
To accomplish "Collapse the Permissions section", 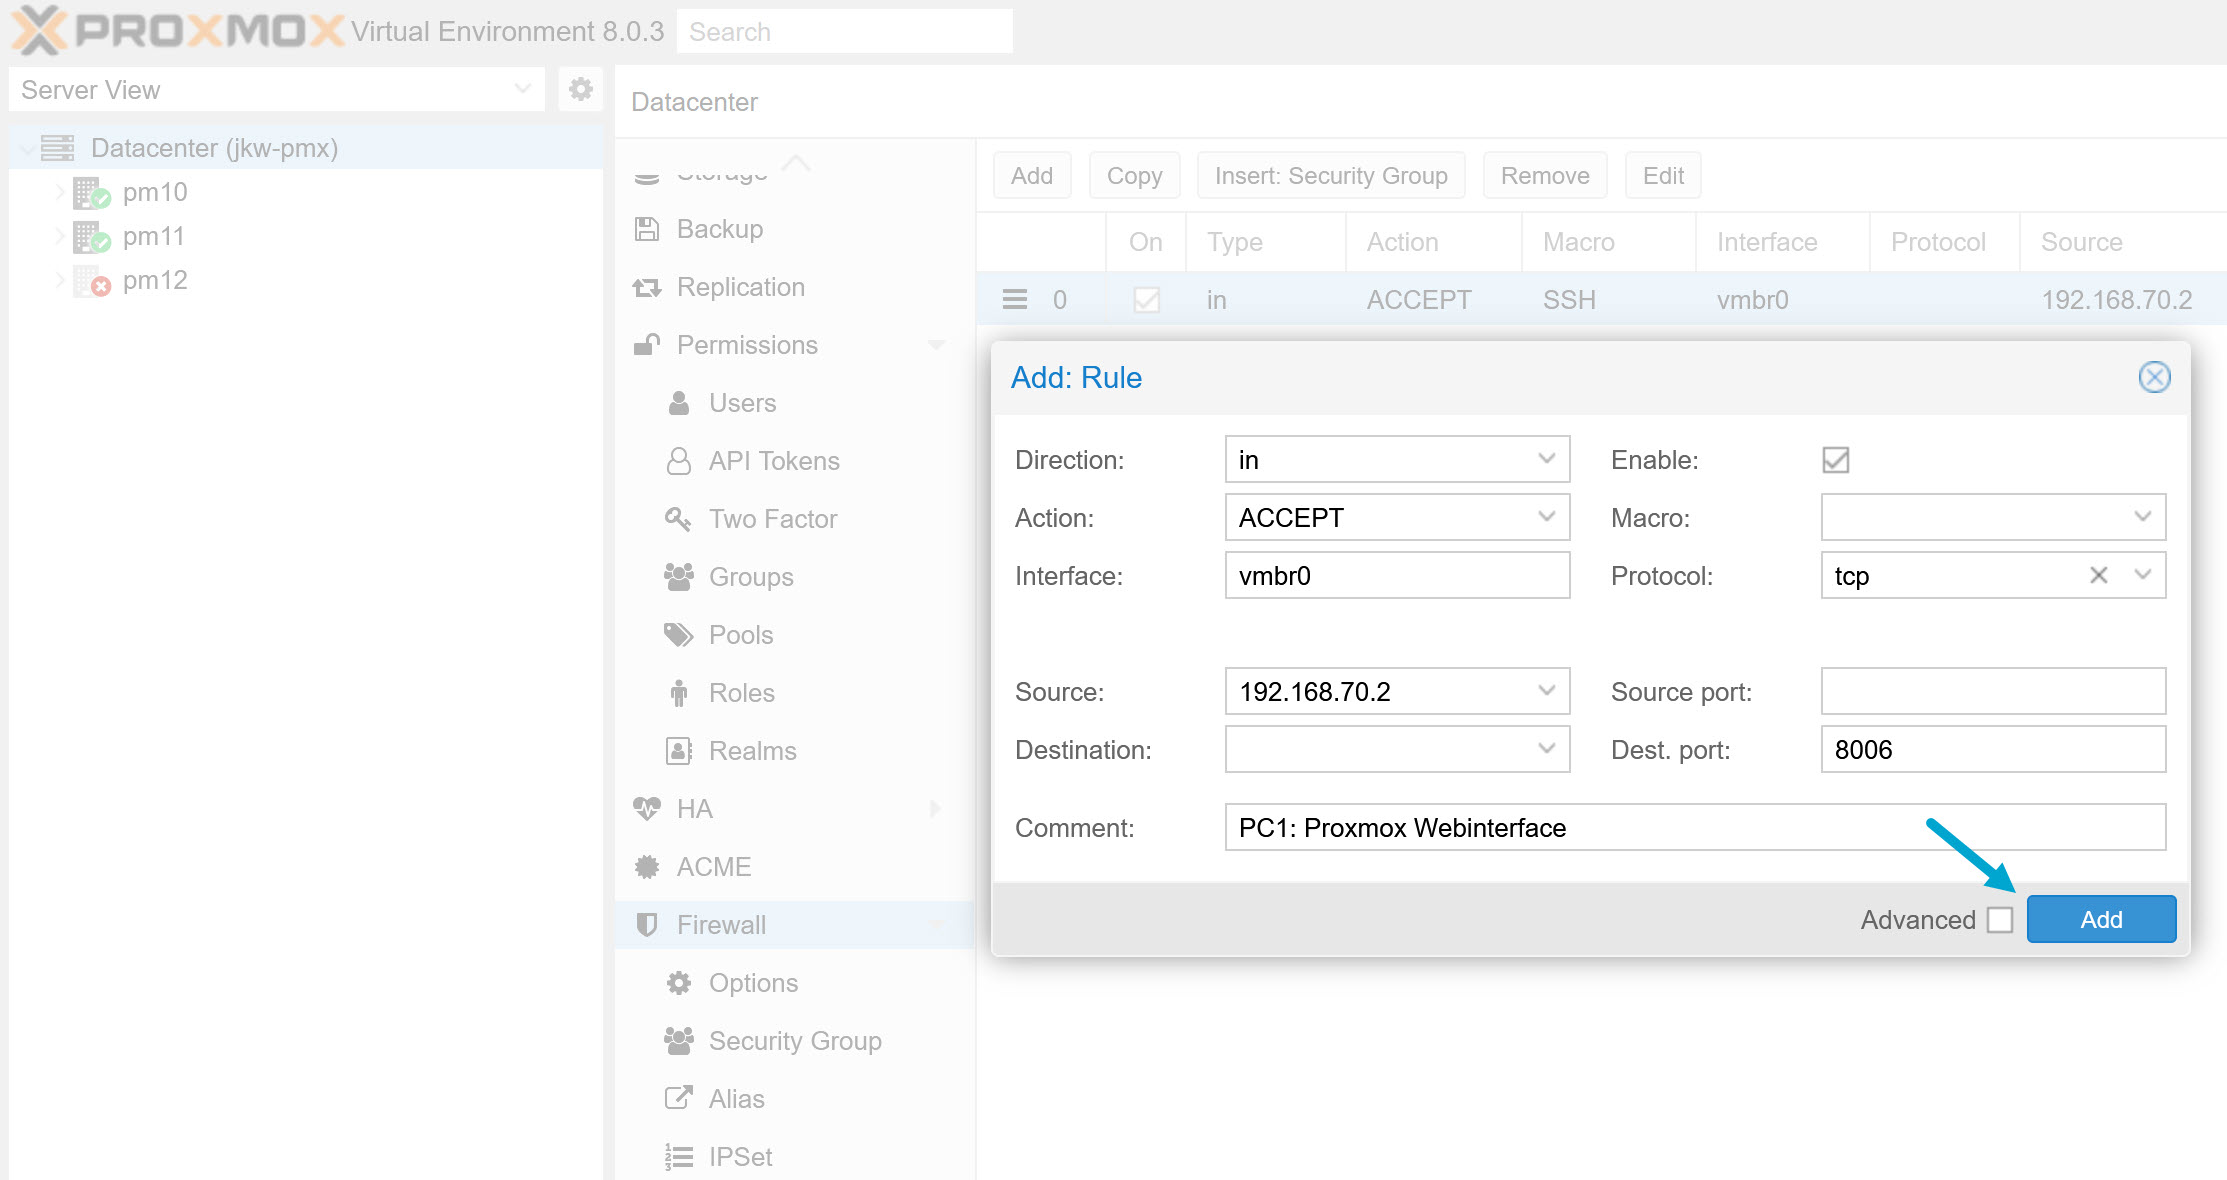I will 936,344.
